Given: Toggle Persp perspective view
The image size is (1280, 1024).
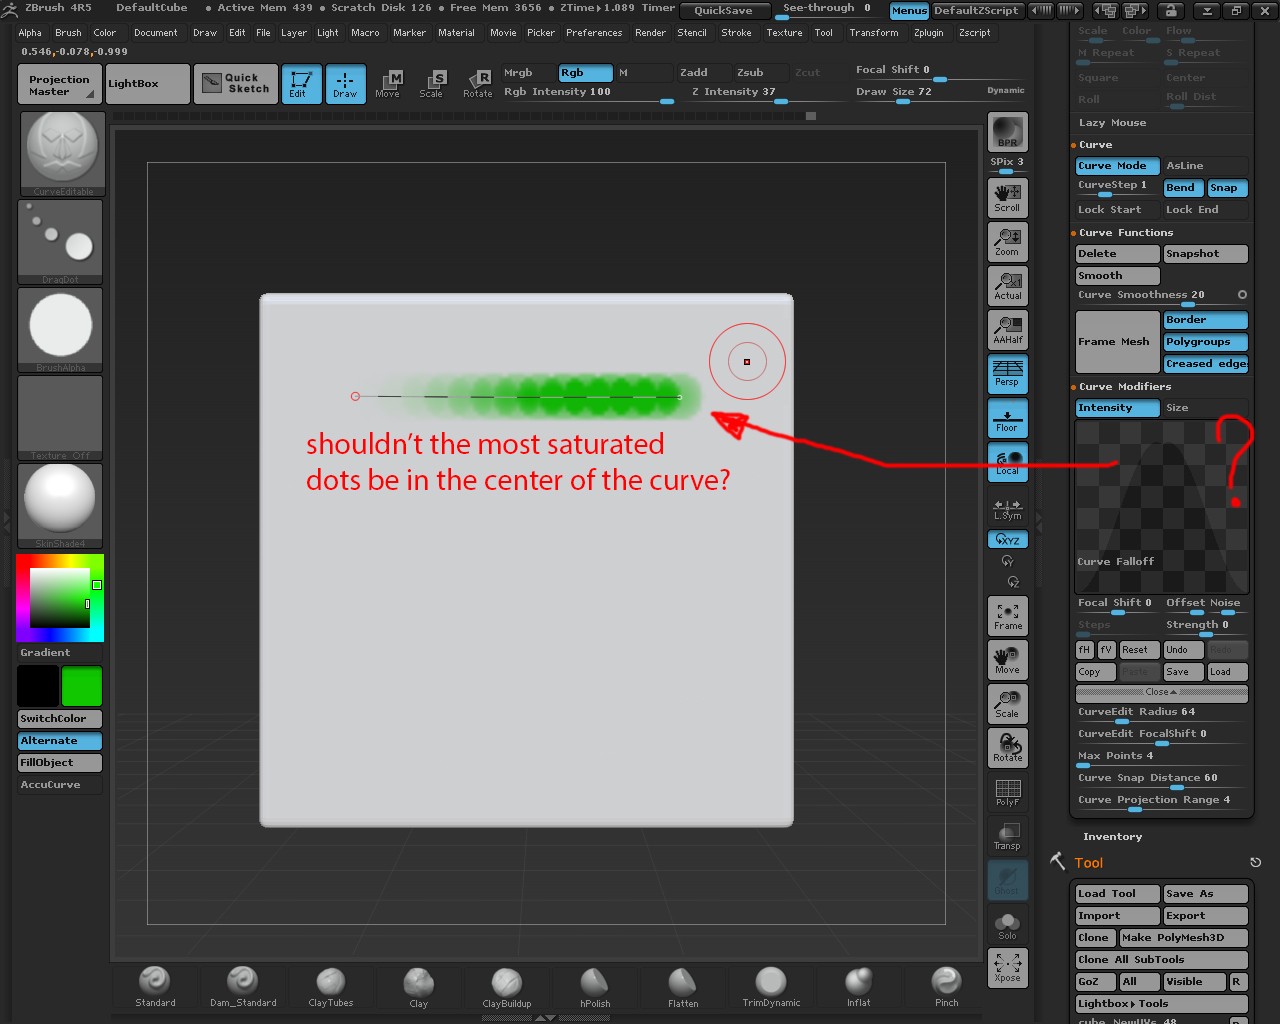Looking at the screenshot, I should tap(1007, 373).
